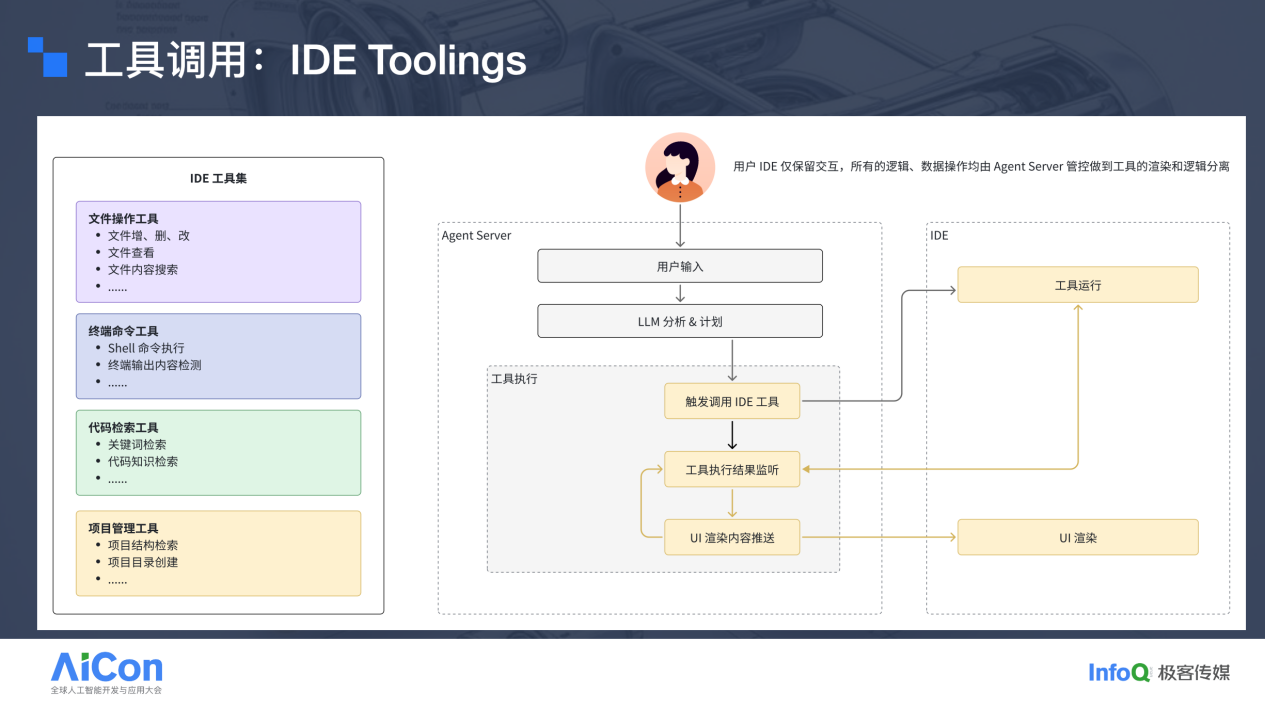Click the 工具执行结果监听 node

click(732, 469)
